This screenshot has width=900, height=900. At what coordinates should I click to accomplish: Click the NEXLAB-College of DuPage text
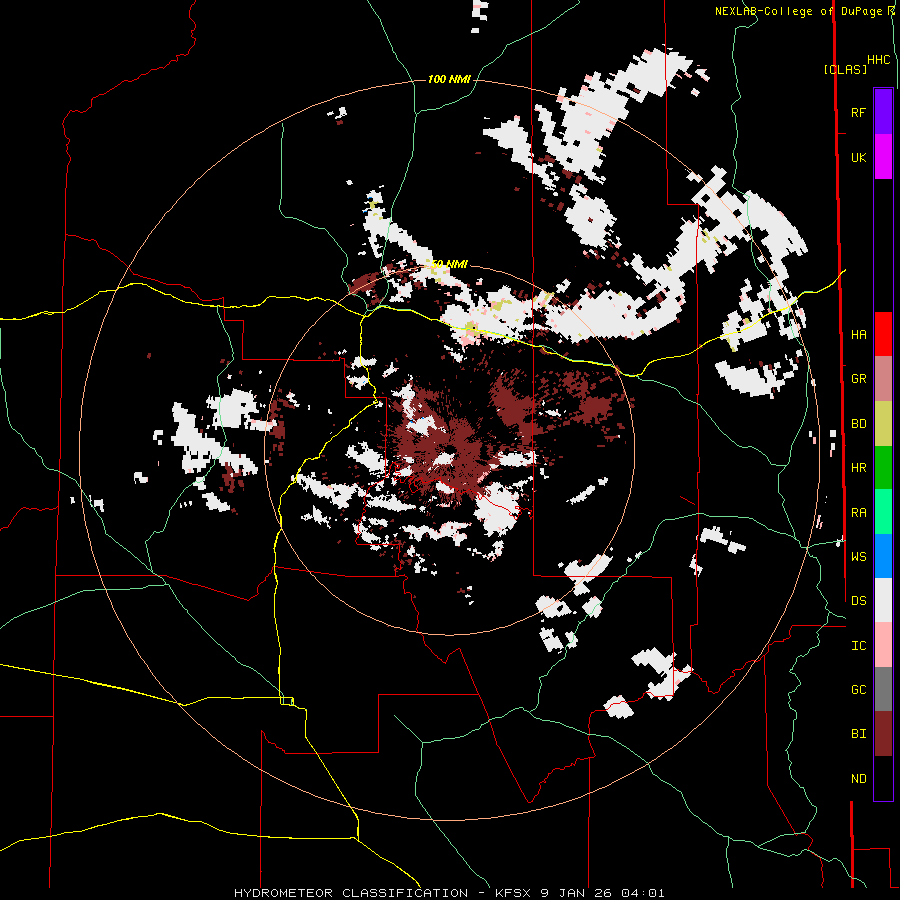[799, 11]
